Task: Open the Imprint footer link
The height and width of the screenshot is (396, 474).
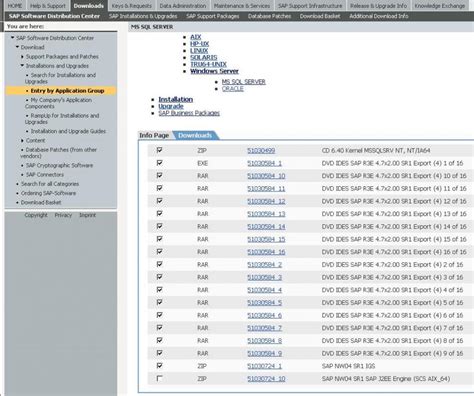Action: pos(88,215)
